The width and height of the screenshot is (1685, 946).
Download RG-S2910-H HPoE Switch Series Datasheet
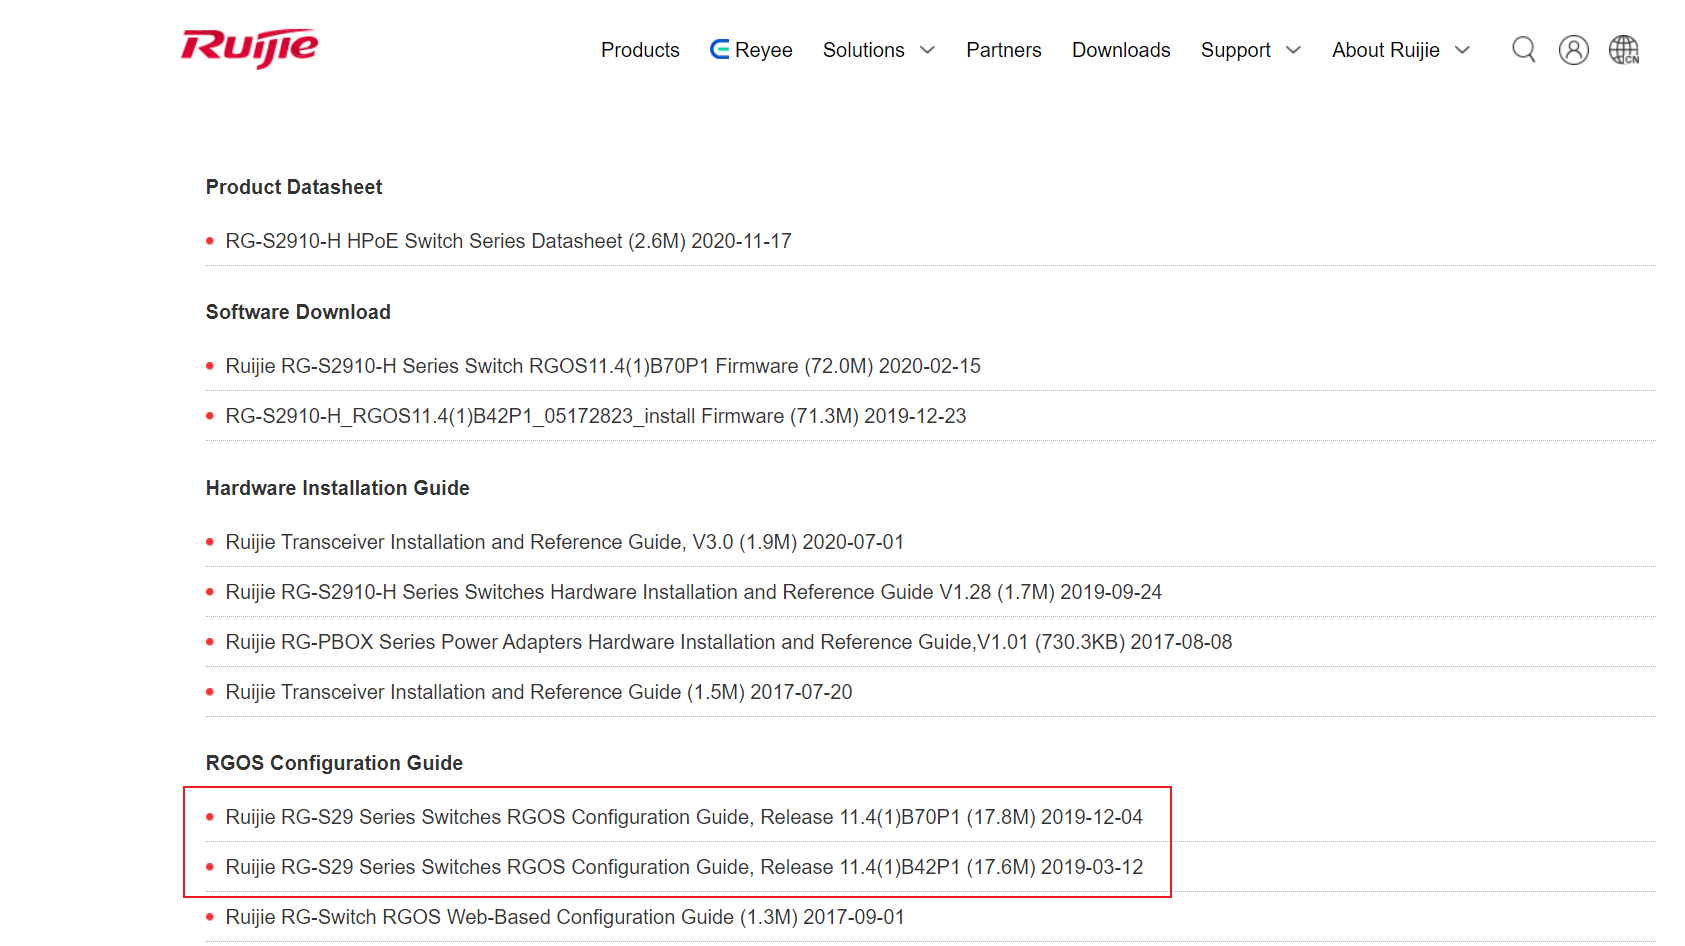508,241
